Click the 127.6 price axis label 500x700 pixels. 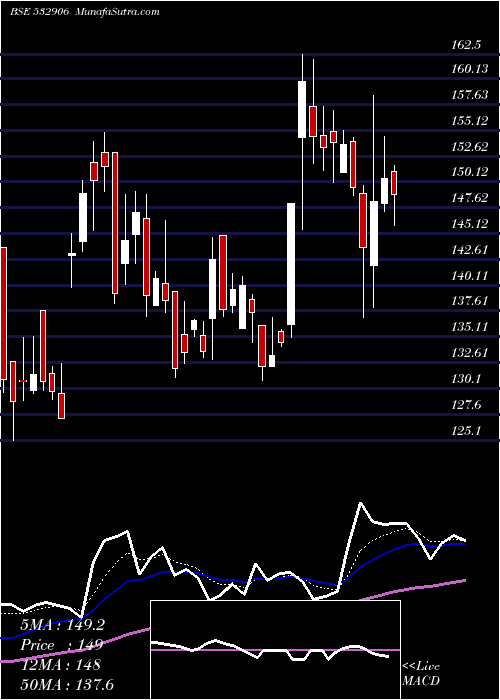coord(467,405)
